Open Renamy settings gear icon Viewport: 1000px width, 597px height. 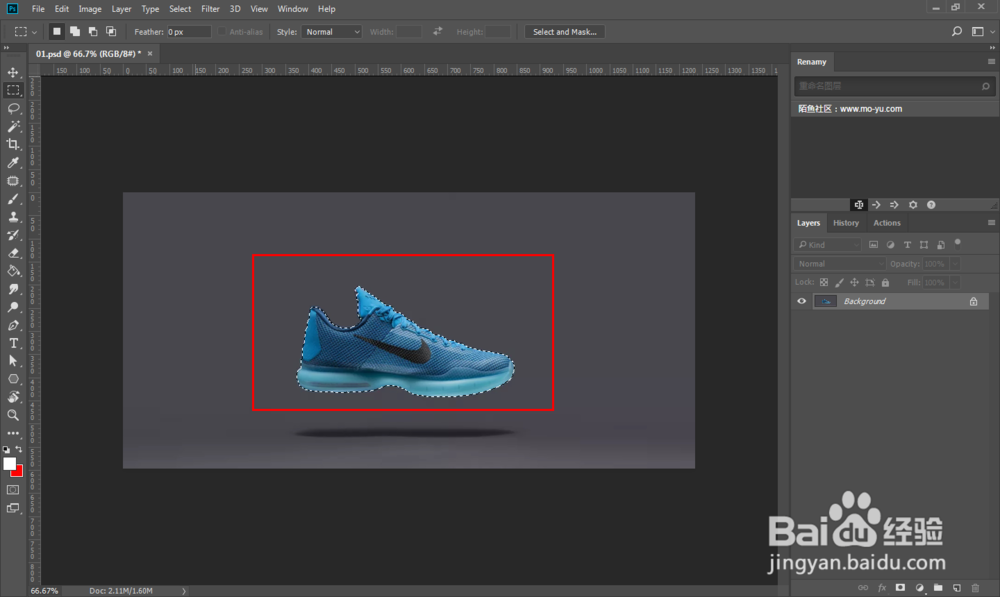[913, 205]
